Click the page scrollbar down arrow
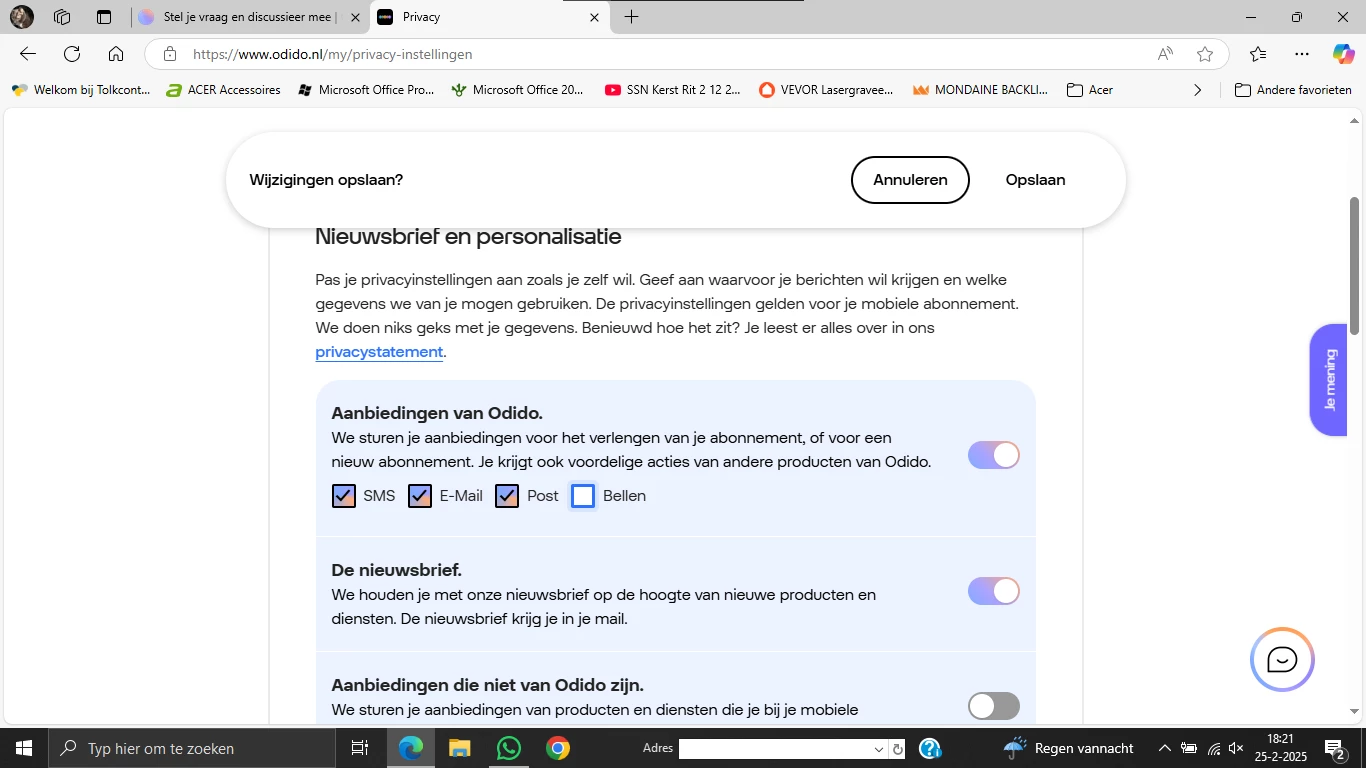The height and width of the screenshot is (768, 1366). point(1355,712)
